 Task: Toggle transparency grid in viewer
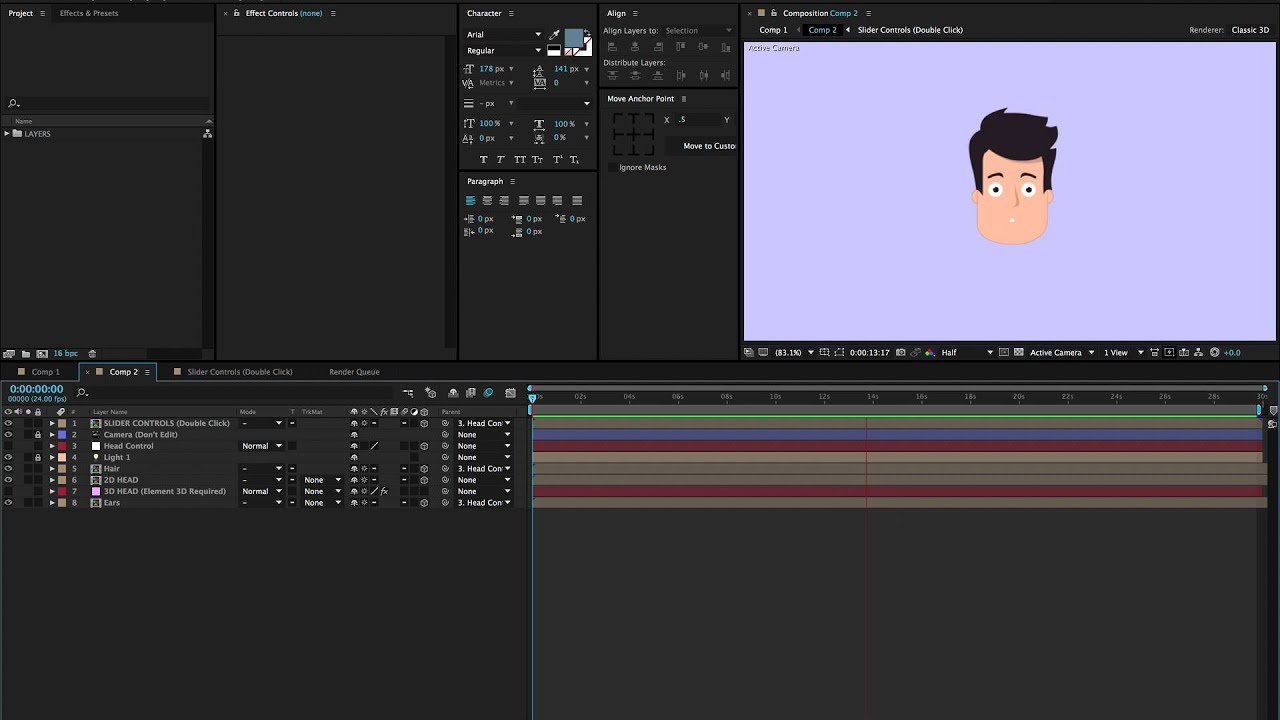tap(1018, 352)
